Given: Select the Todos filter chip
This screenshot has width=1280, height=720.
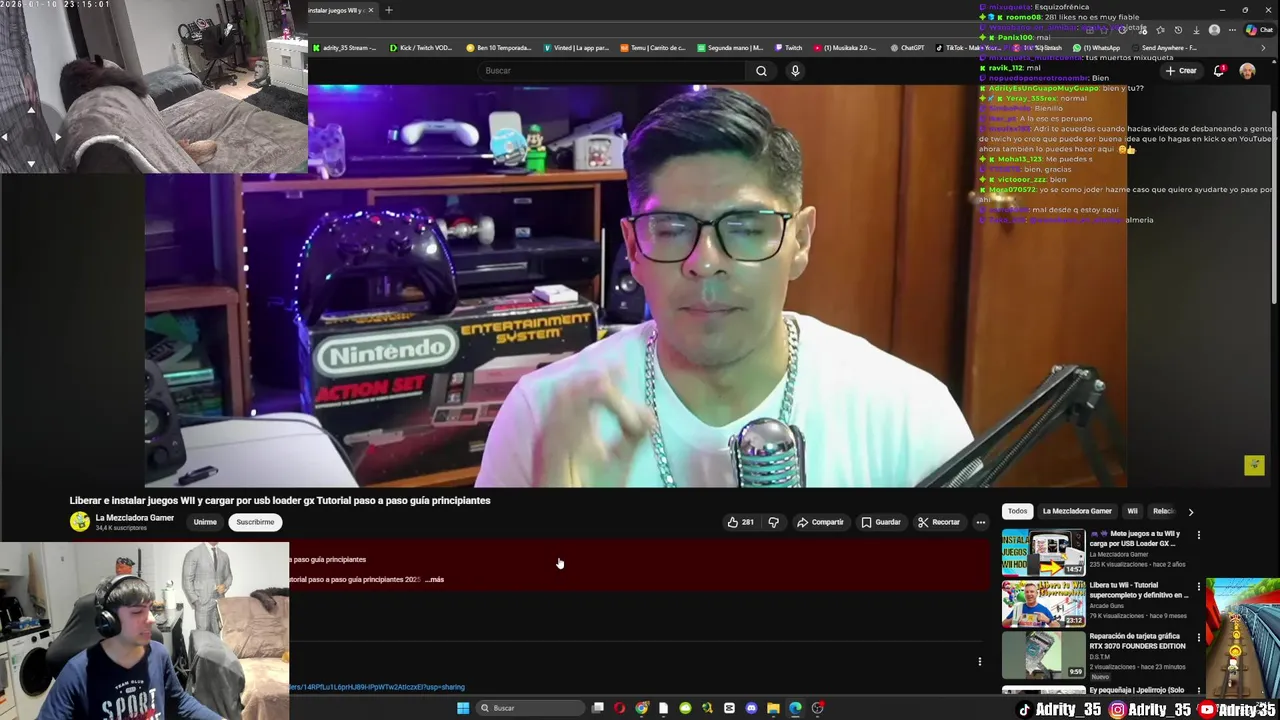Looking at the screenshot, I should click(x=1017, y=511).
